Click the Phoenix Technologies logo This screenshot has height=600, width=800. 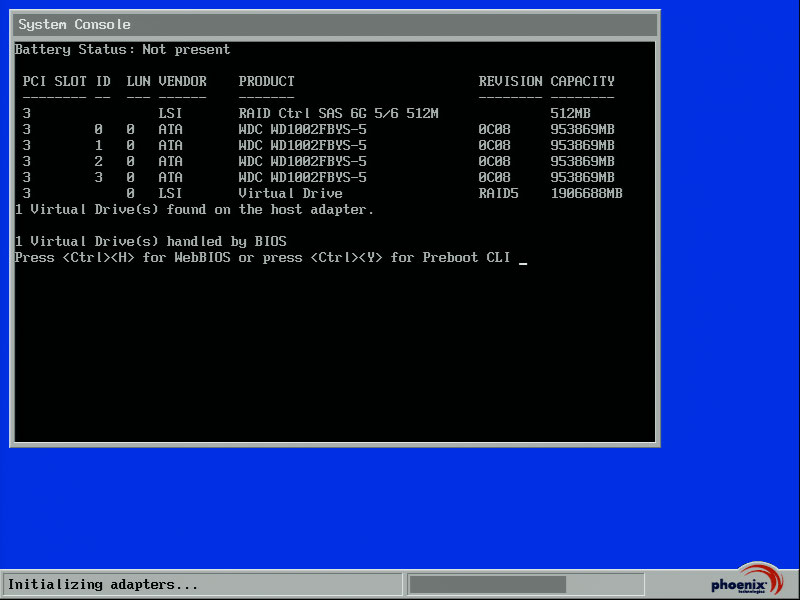coord(746,579)
